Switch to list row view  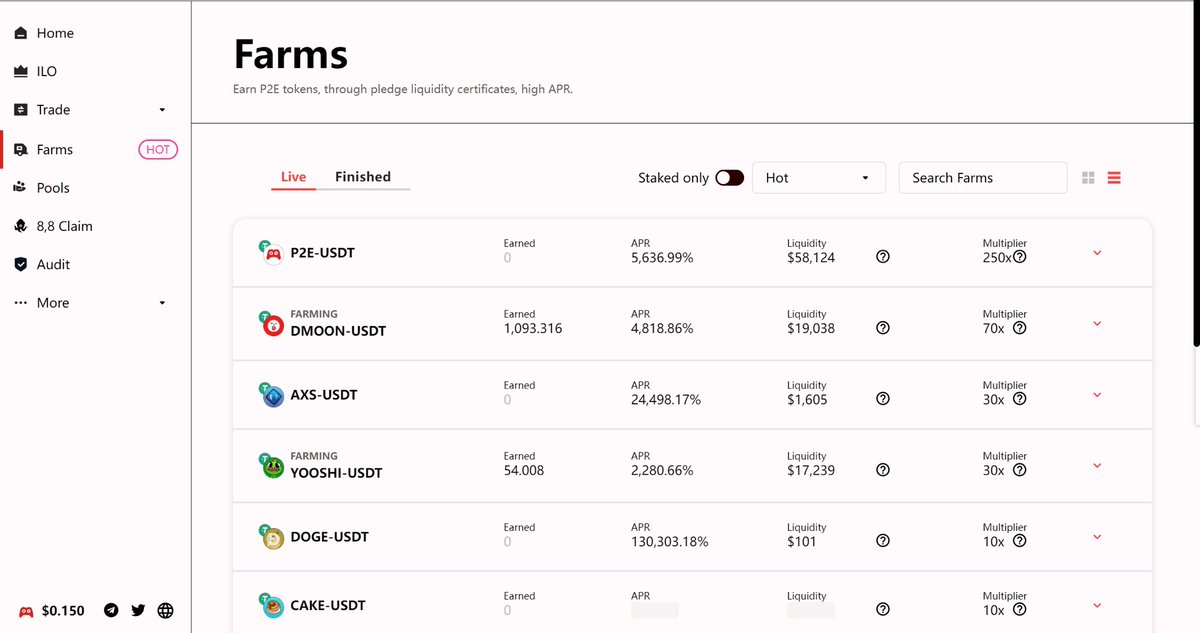(1114, 178)
